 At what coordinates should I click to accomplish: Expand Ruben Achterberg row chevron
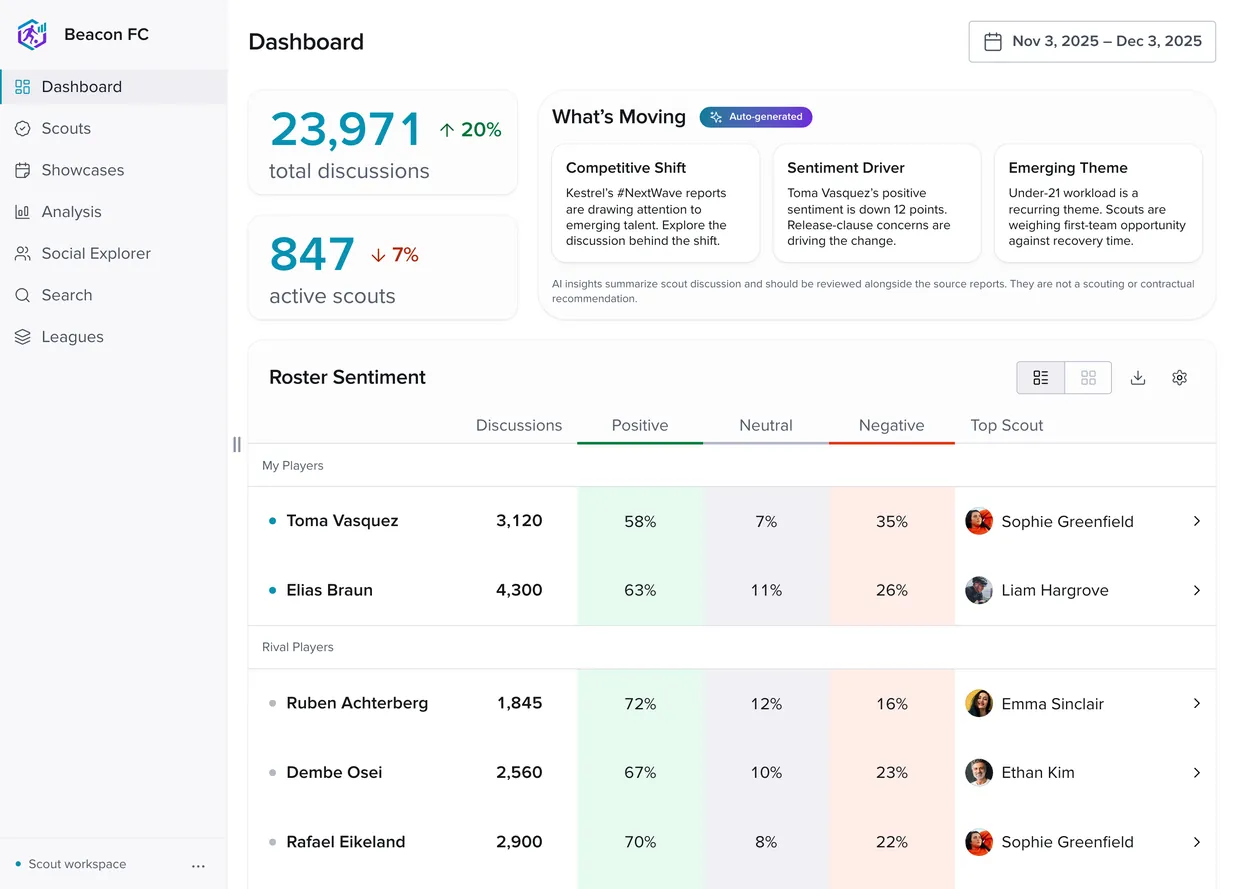[1196, 703]
